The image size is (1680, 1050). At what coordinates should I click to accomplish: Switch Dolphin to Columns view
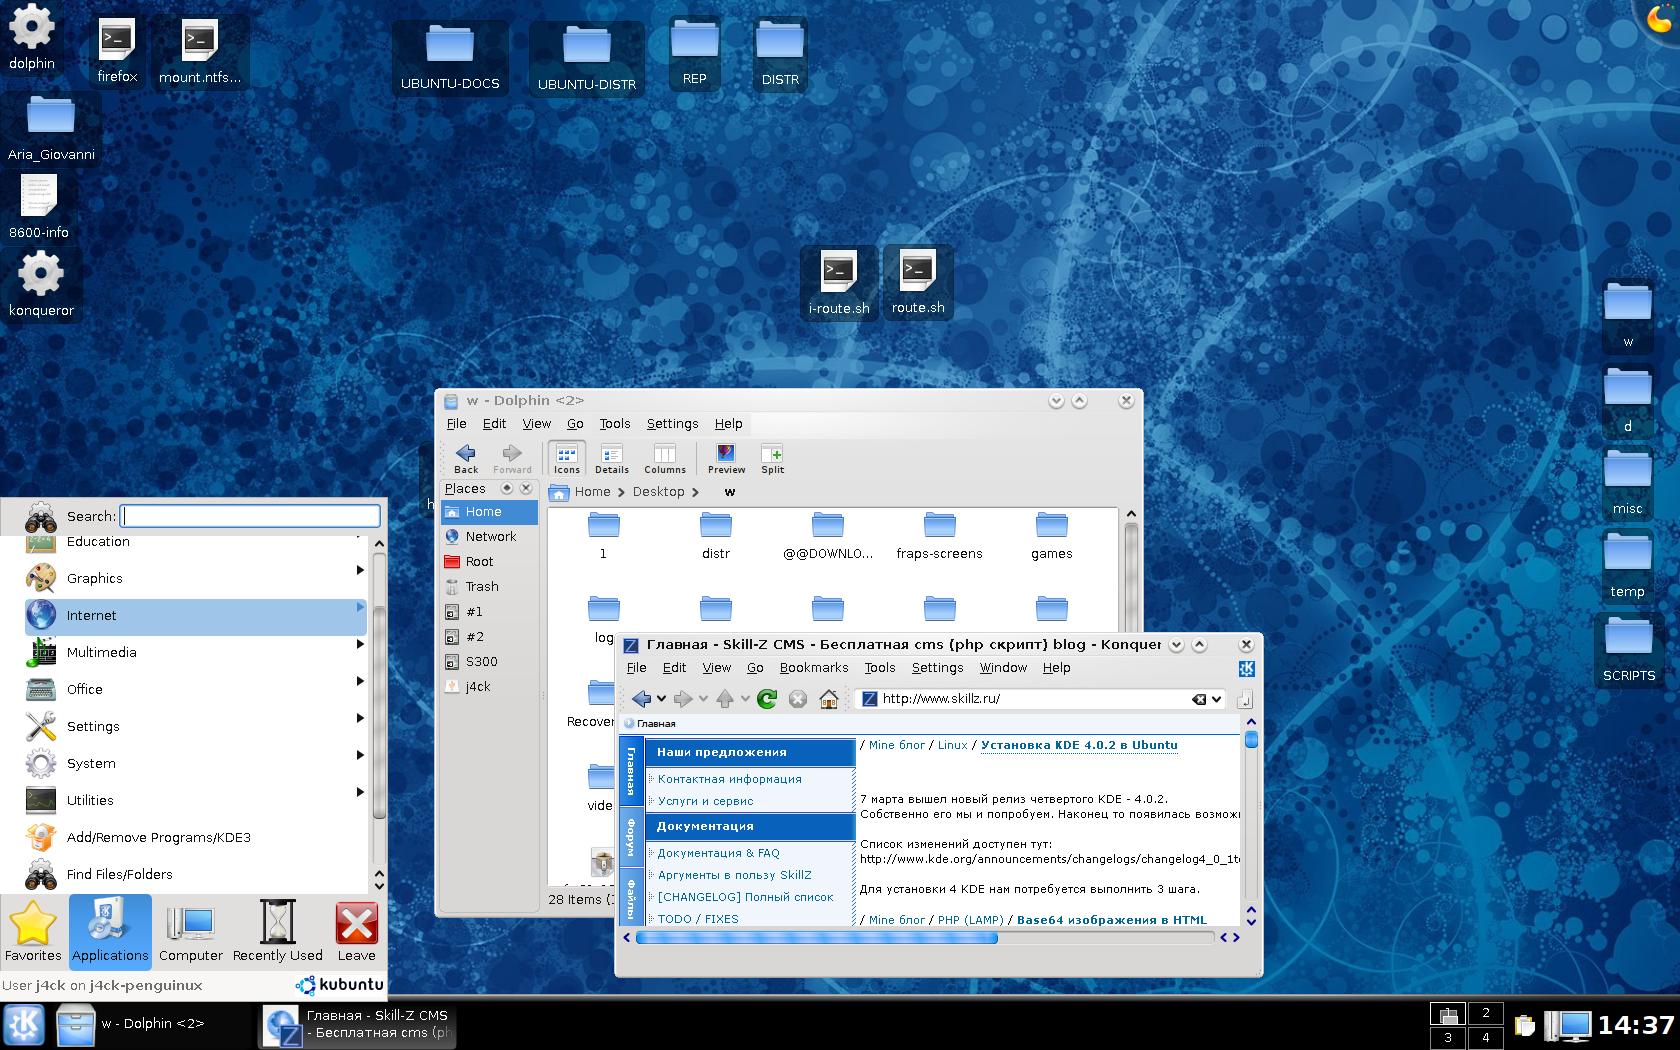(664, 458)
